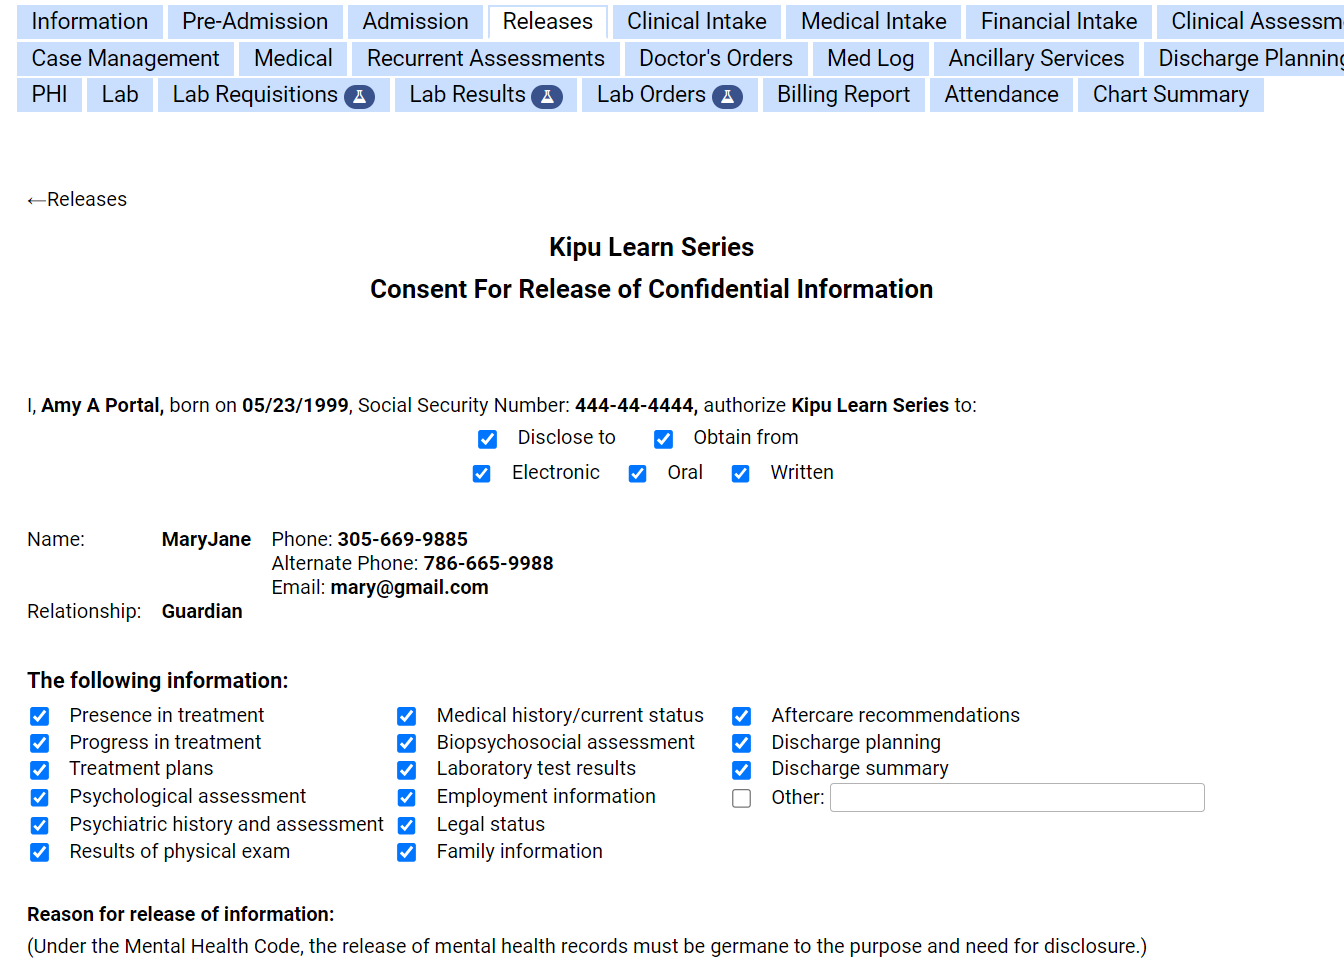
Task: Click flask icon on Lab Orders tab
Action: coord(727,97)
